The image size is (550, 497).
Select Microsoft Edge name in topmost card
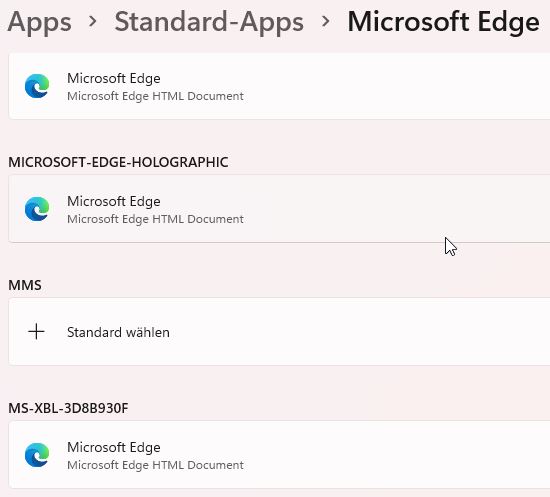coord(114,79)
